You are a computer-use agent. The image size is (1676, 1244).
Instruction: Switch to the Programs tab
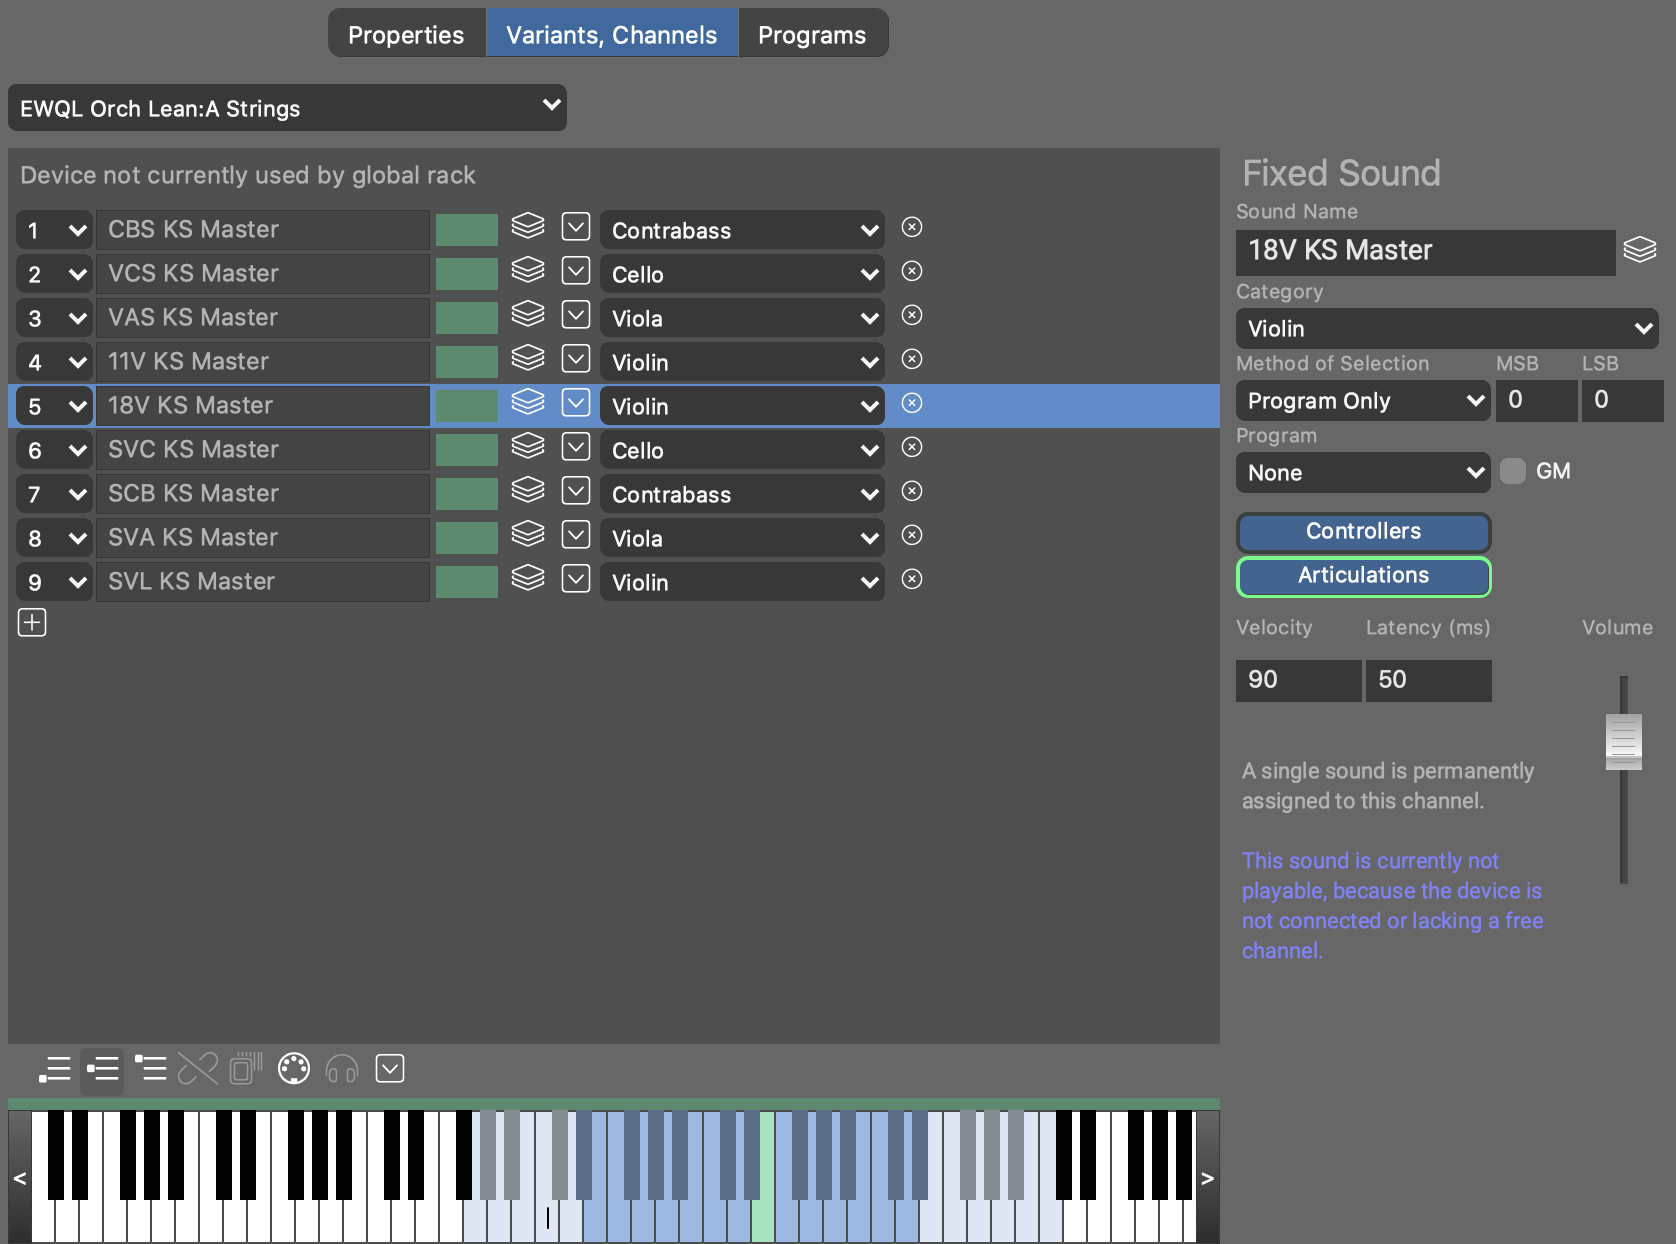point(811,34)
